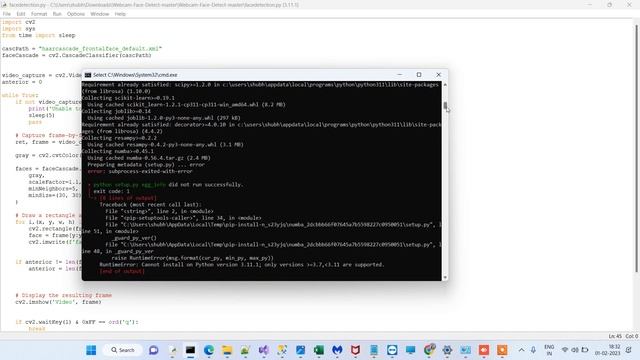
Task: Open Visual Studio from the taskbar
Action: click(x=264, y=350)
